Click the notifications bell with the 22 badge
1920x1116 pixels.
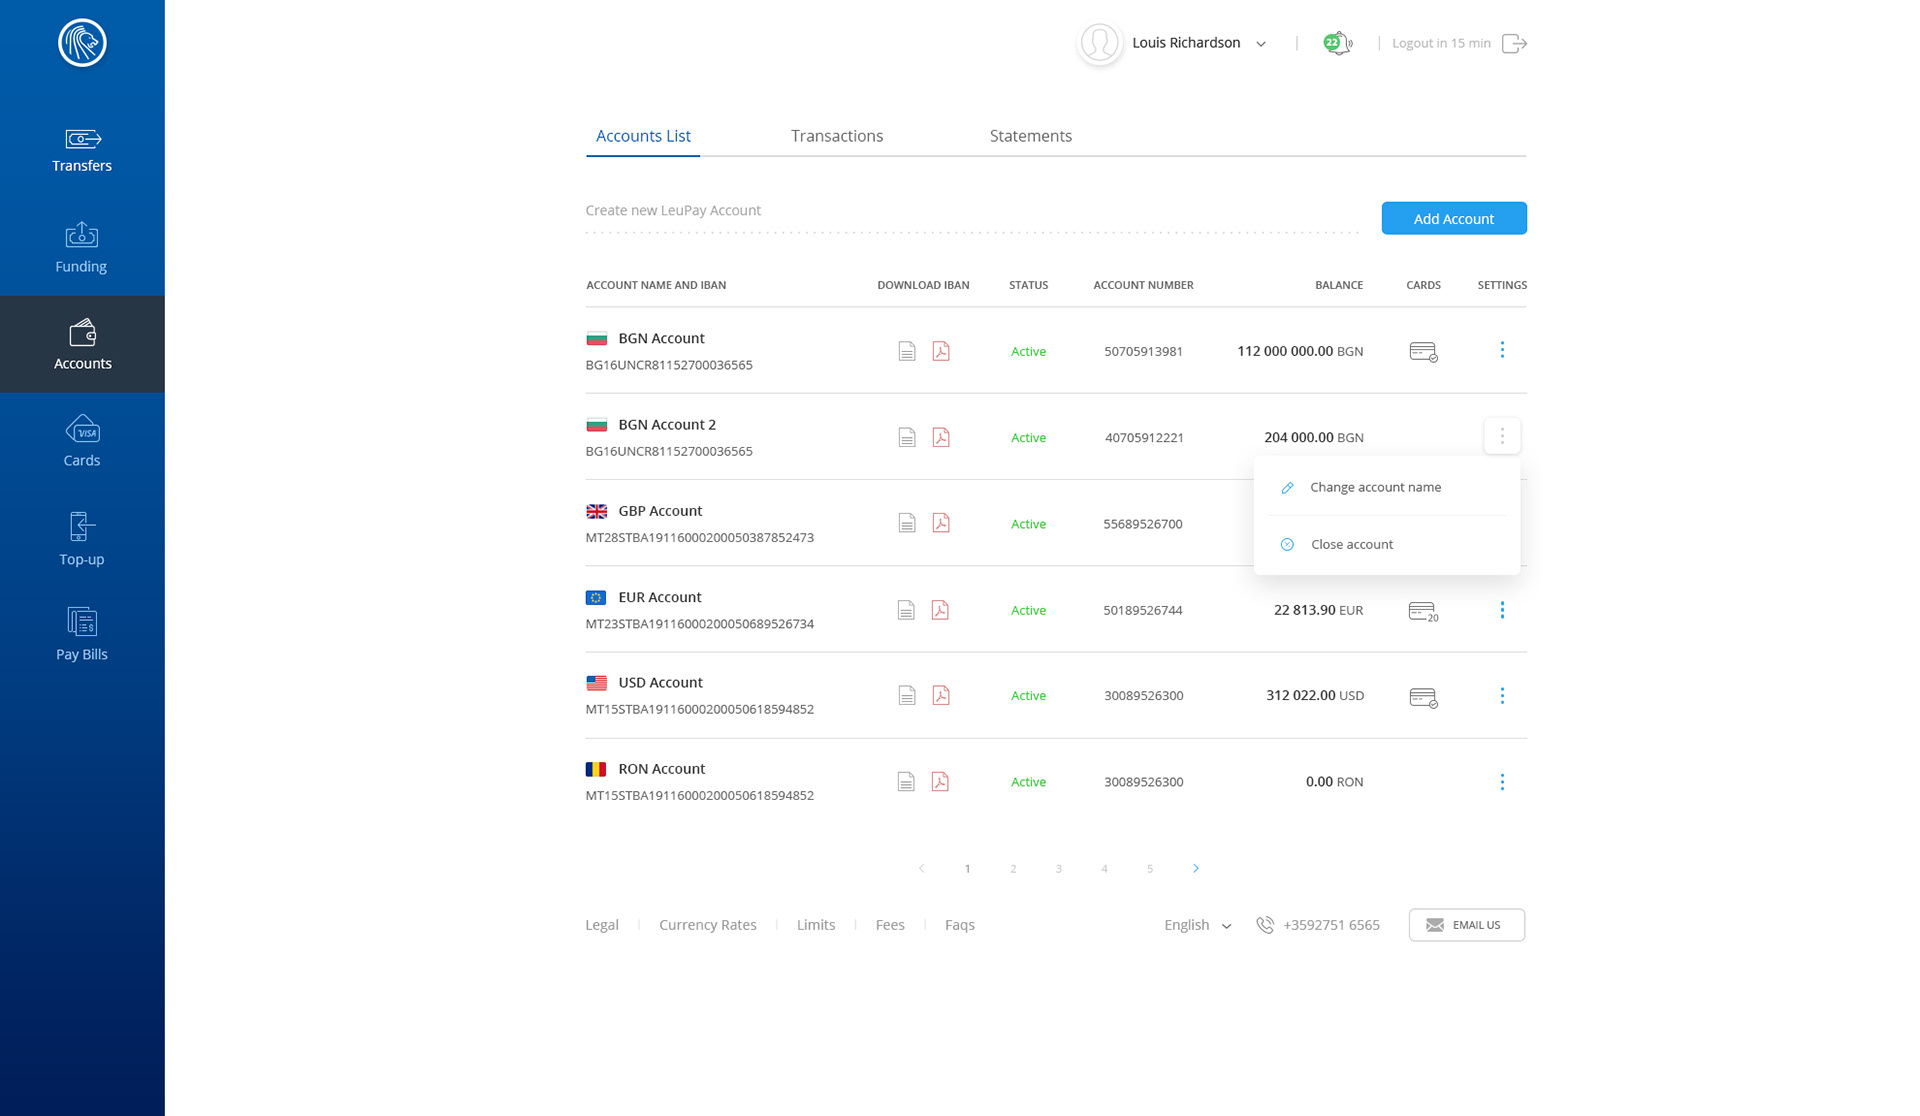(x=1337, y=43)
